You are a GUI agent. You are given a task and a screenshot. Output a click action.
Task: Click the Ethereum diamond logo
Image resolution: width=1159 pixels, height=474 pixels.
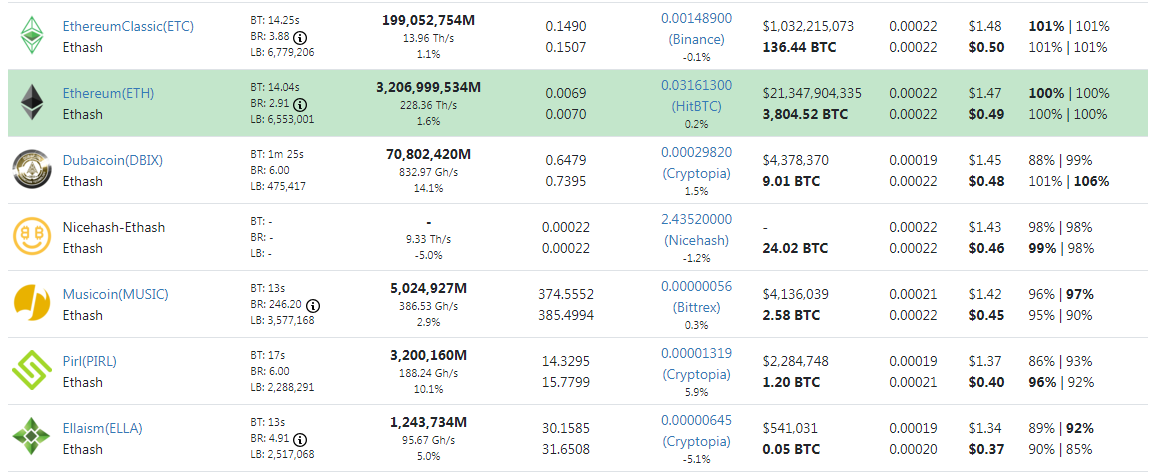(x=32, y=103)
